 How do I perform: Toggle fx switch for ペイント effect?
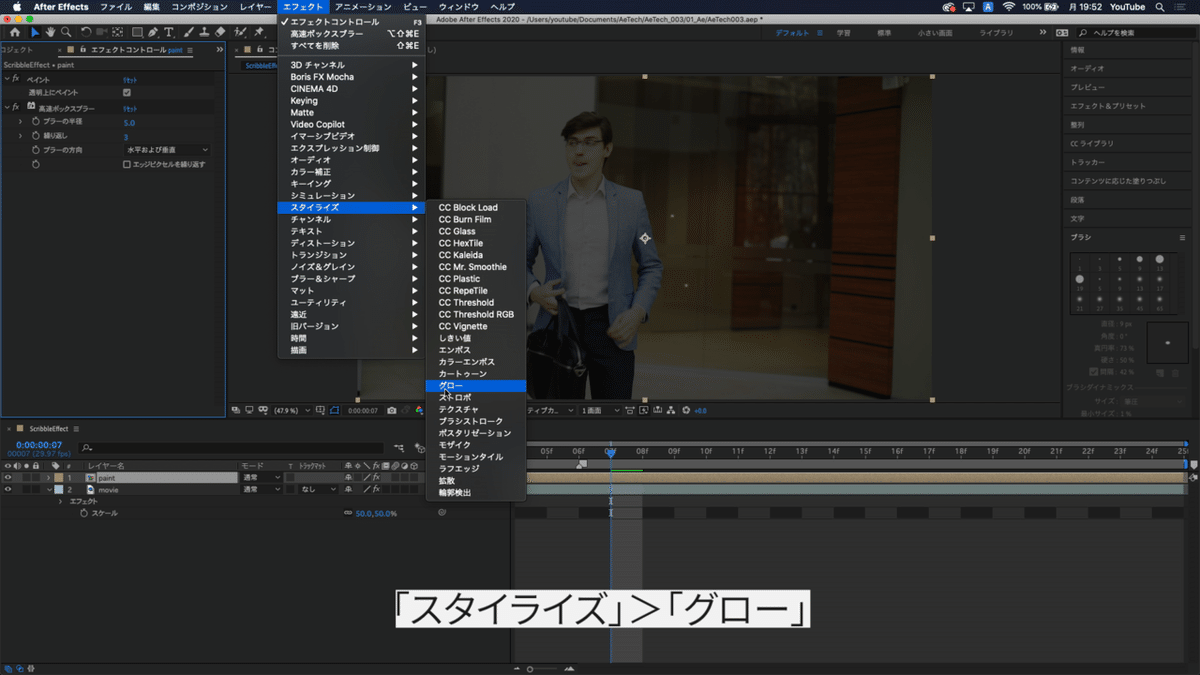pos(16,78)
